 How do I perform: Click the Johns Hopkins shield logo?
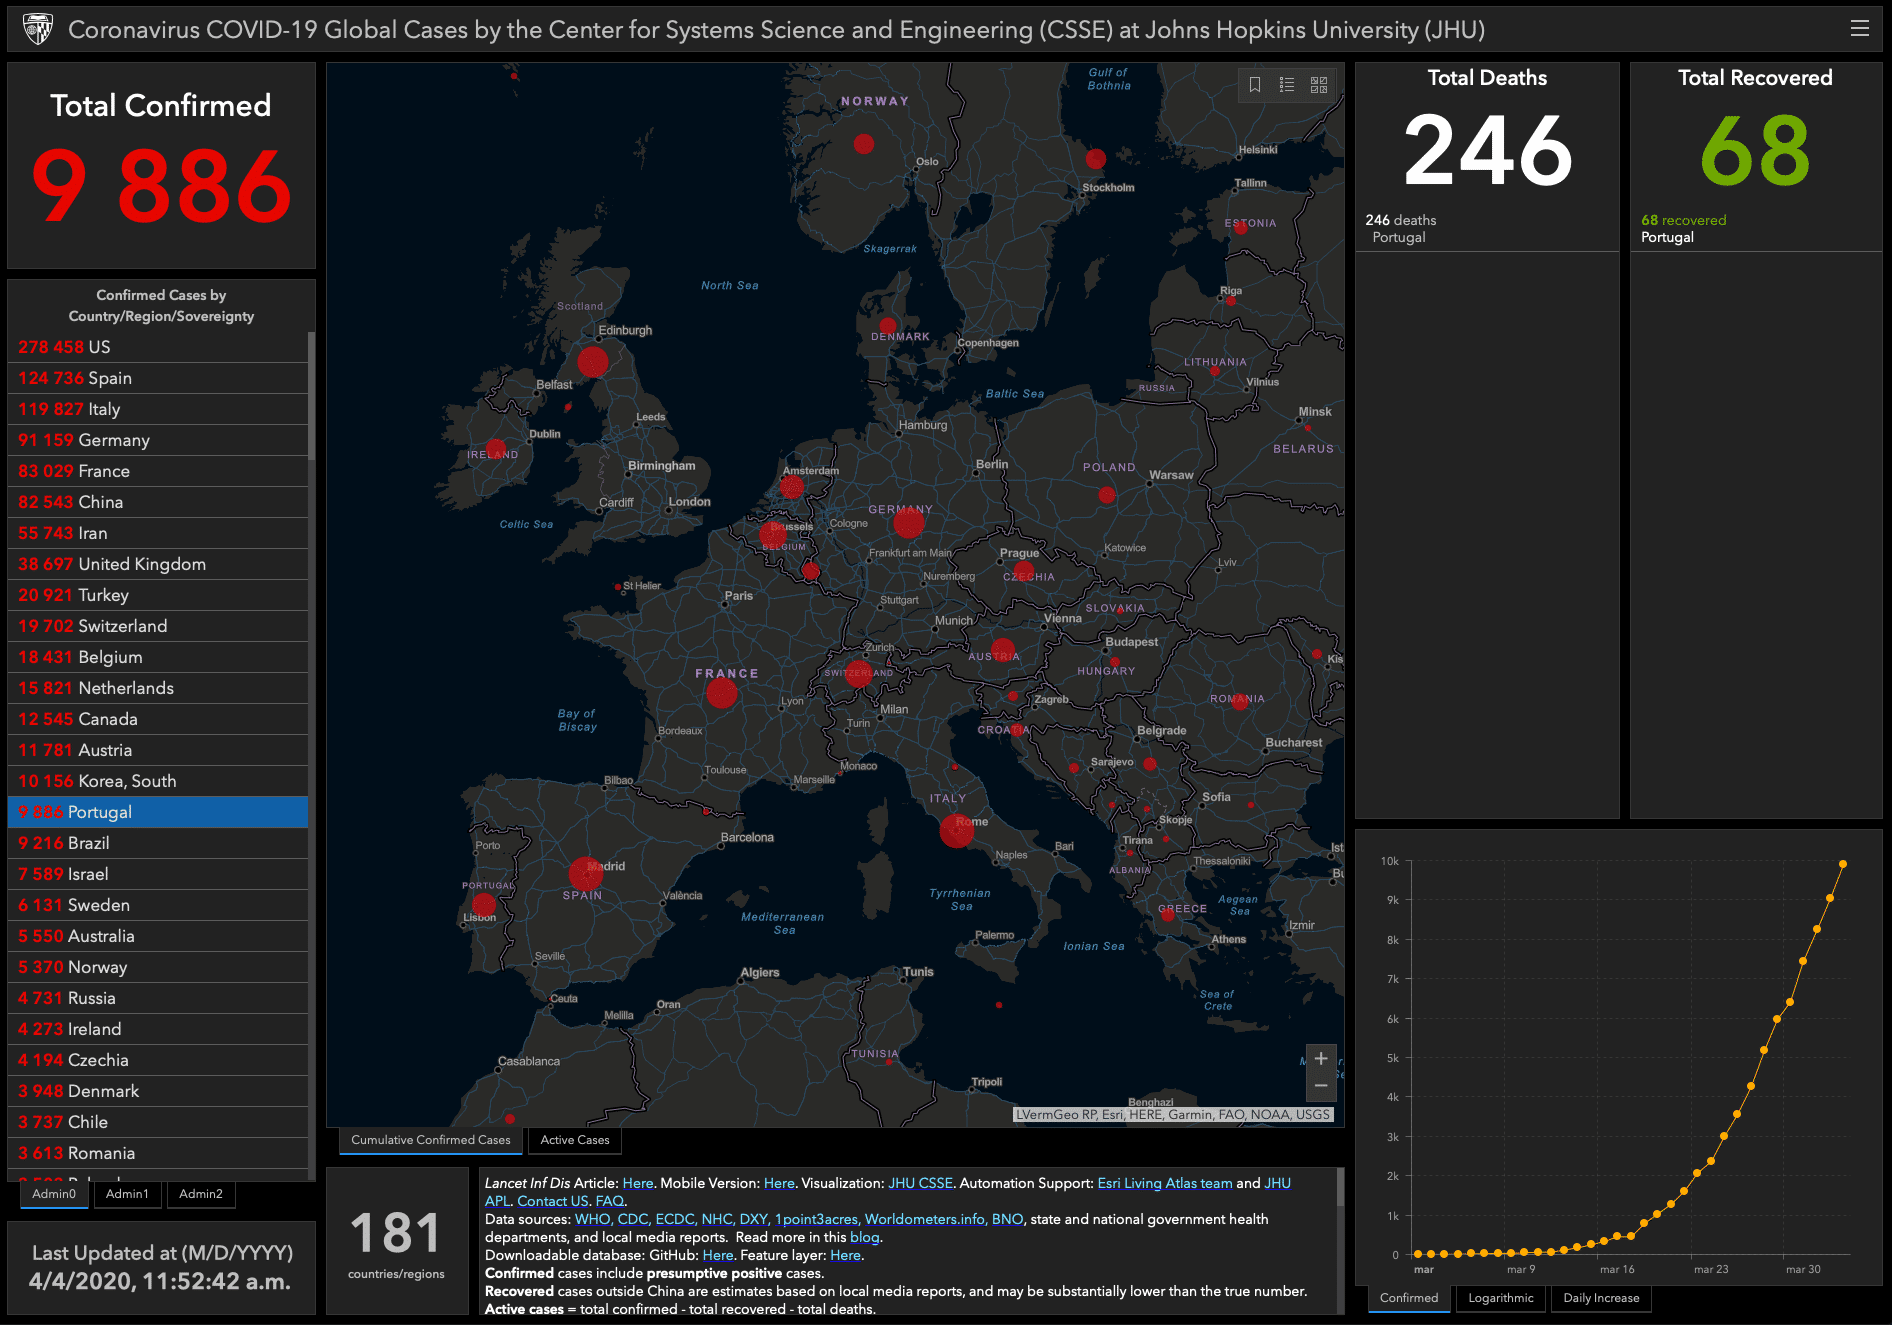tap(38, 29)
